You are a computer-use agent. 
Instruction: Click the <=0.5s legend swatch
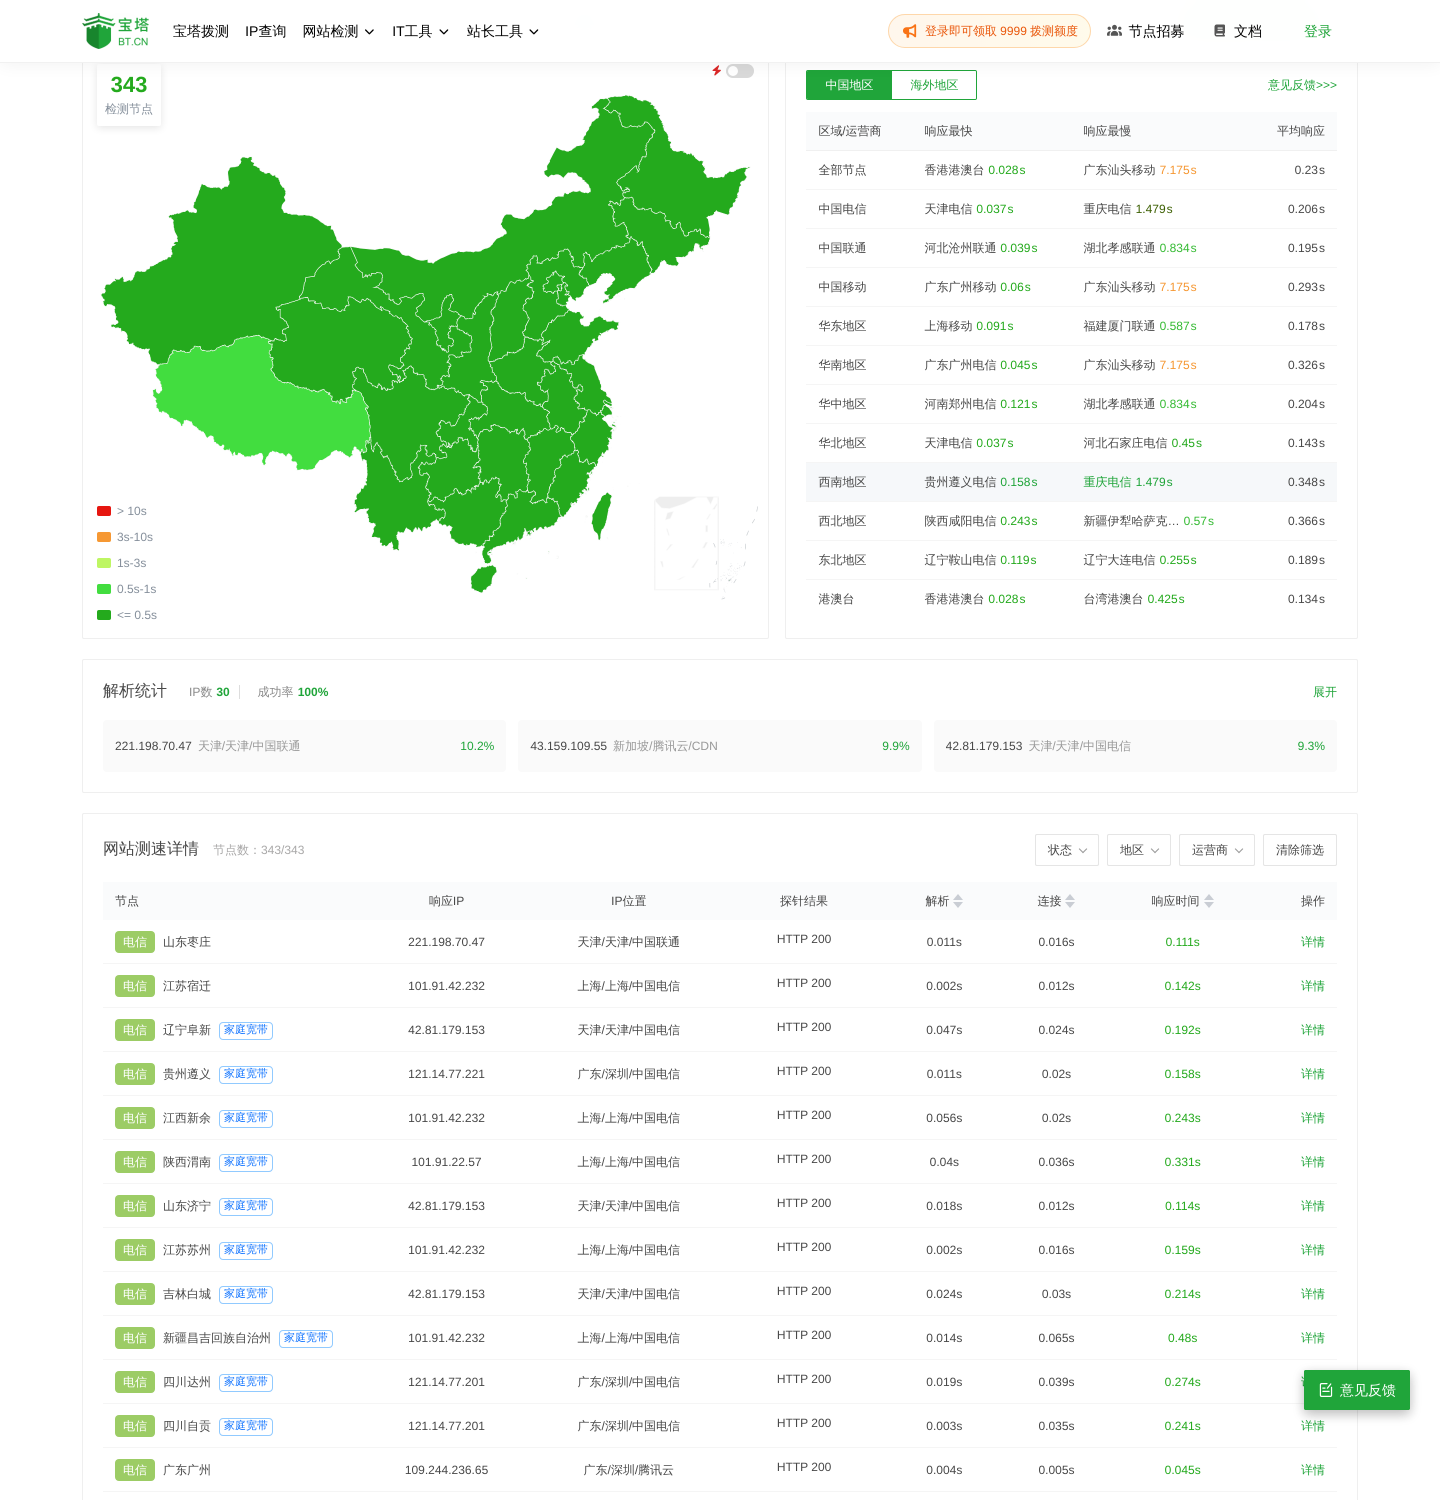[x=104, y=615]
